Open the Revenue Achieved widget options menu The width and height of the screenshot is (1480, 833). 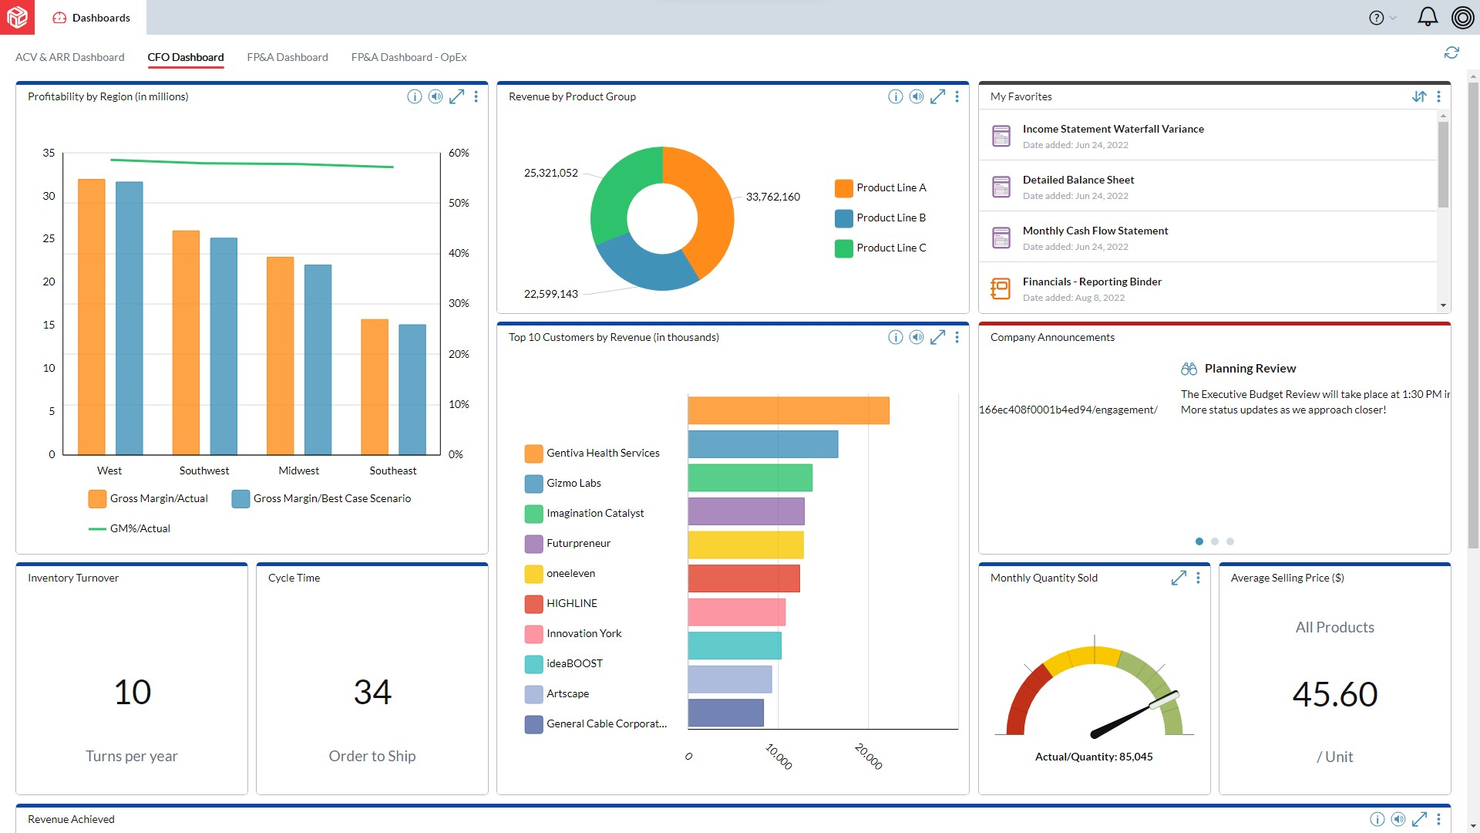tap(1437, 819)
